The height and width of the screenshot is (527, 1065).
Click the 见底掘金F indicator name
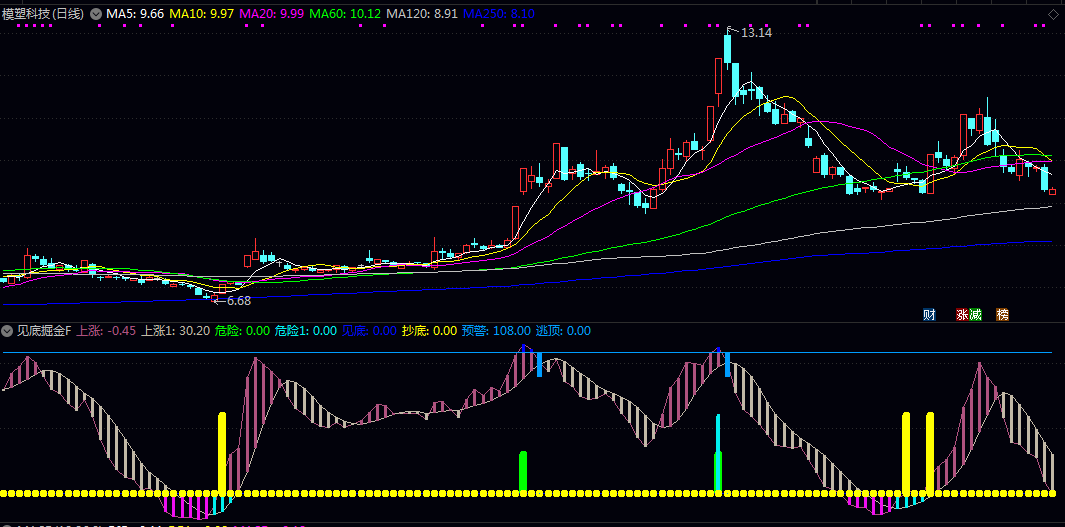click(45, 331)
